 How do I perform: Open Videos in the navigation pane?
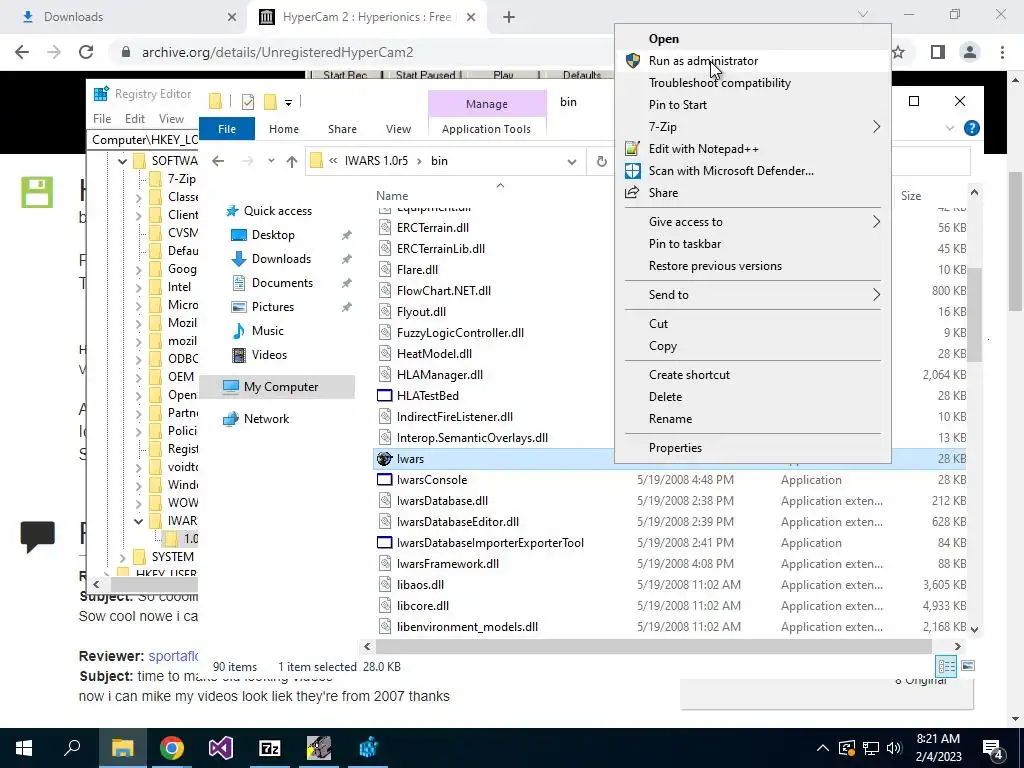pyautogui.click(x=269, y=355)
